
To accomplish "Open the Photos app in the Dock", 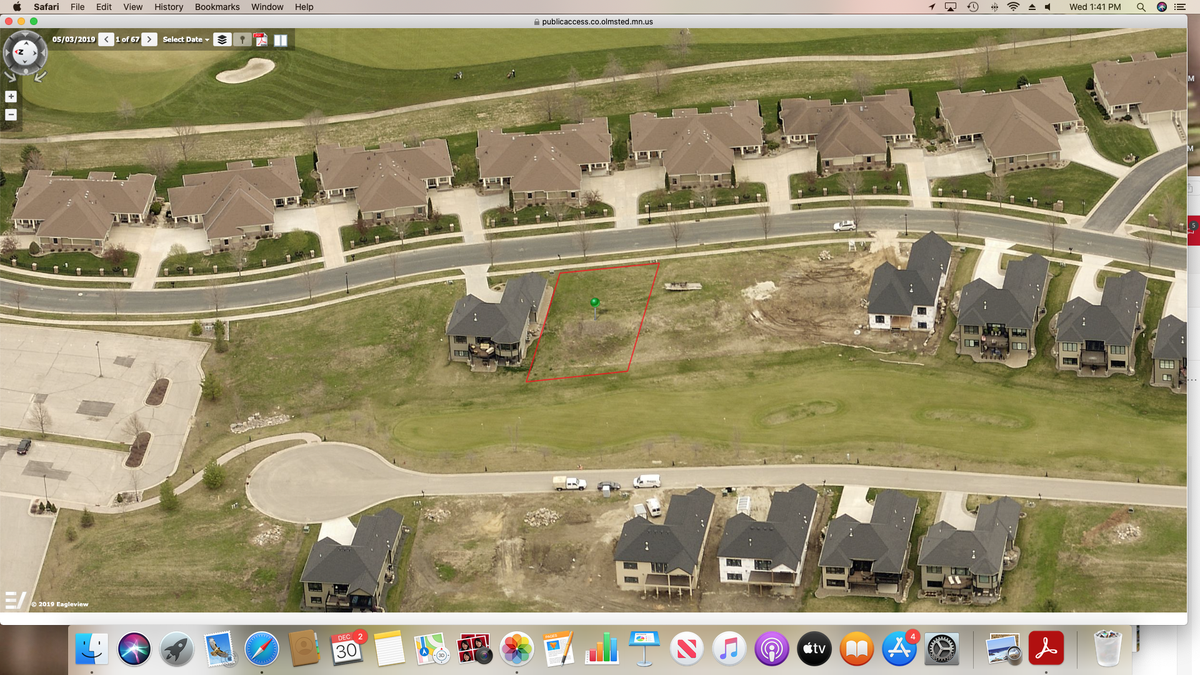I will 516,649.
